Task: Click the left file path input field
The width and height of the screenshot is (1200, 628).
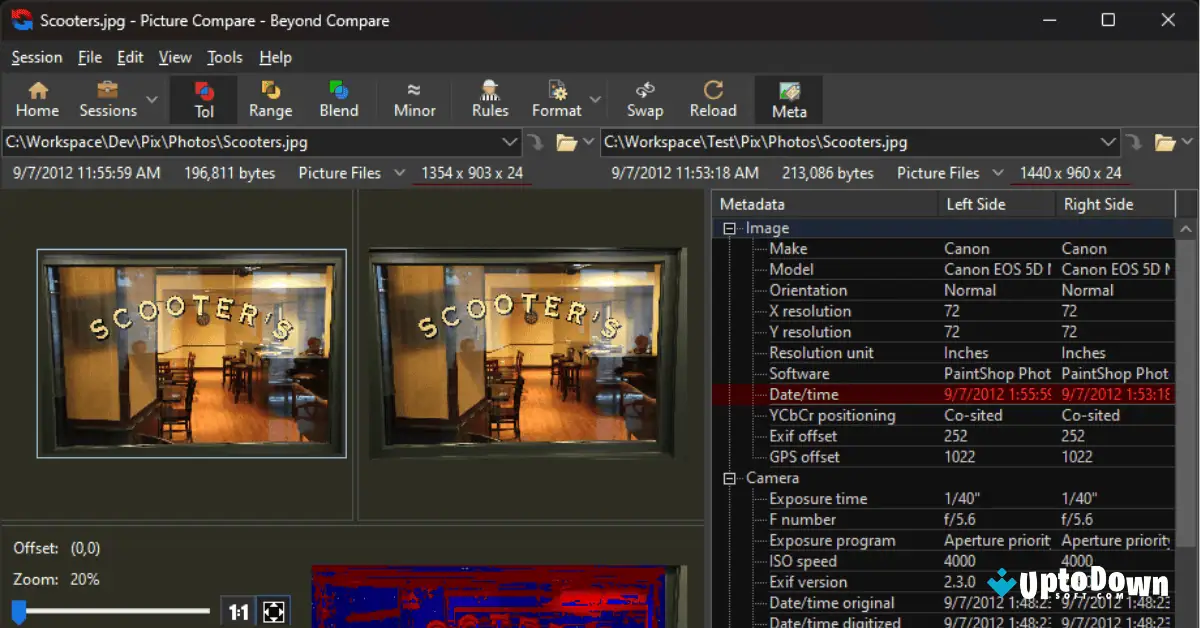Action: click(x=250, y=141)
